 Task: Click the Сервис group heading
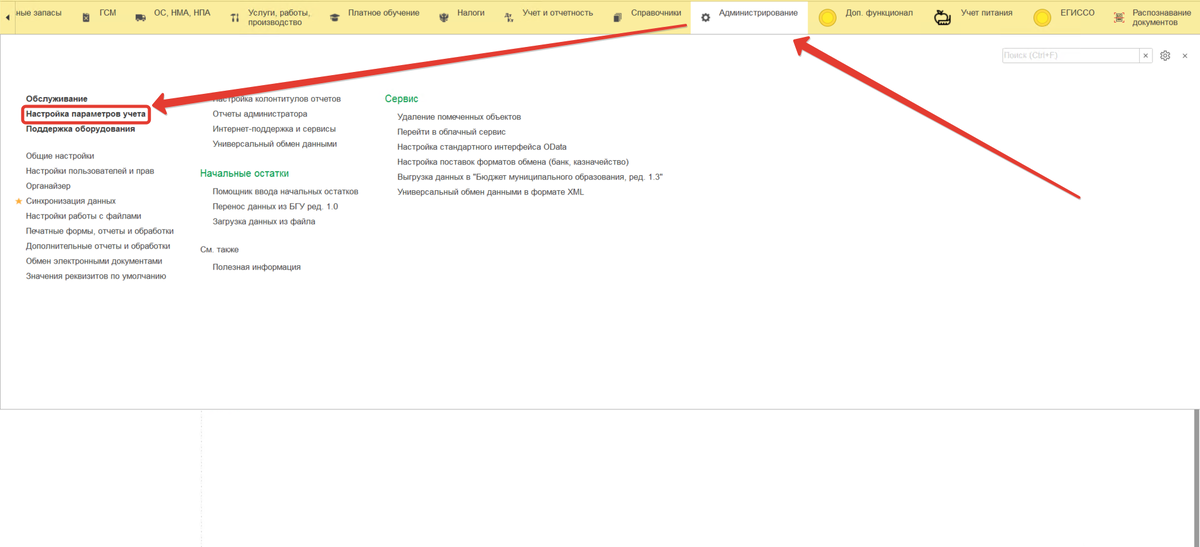(x=401, y=99)
